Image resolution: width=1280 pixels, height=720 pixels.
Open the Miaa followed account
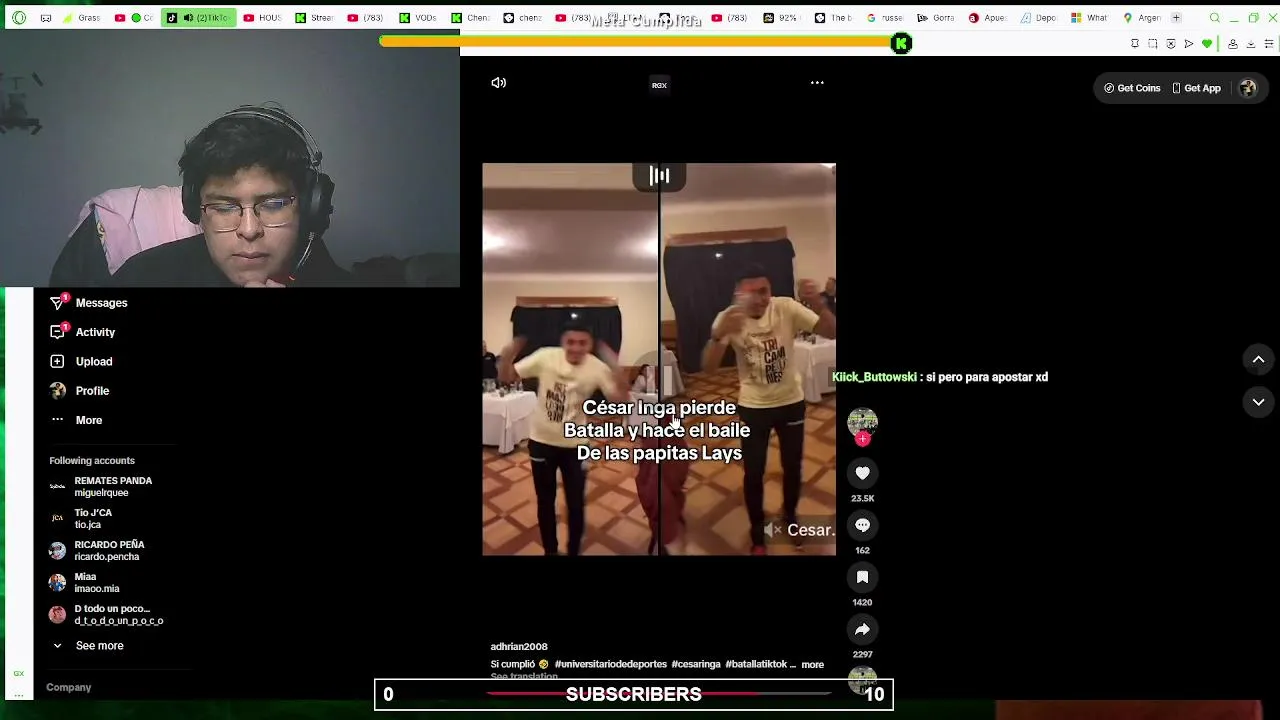point(84,583)
